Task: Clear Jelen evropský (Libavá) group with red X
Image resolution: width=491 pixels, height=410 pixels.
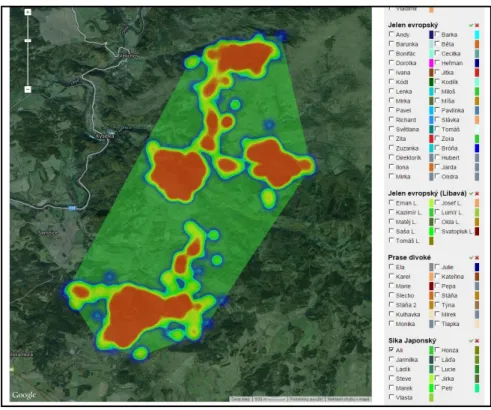Action: pyautogui.click(x=477, y=194)
